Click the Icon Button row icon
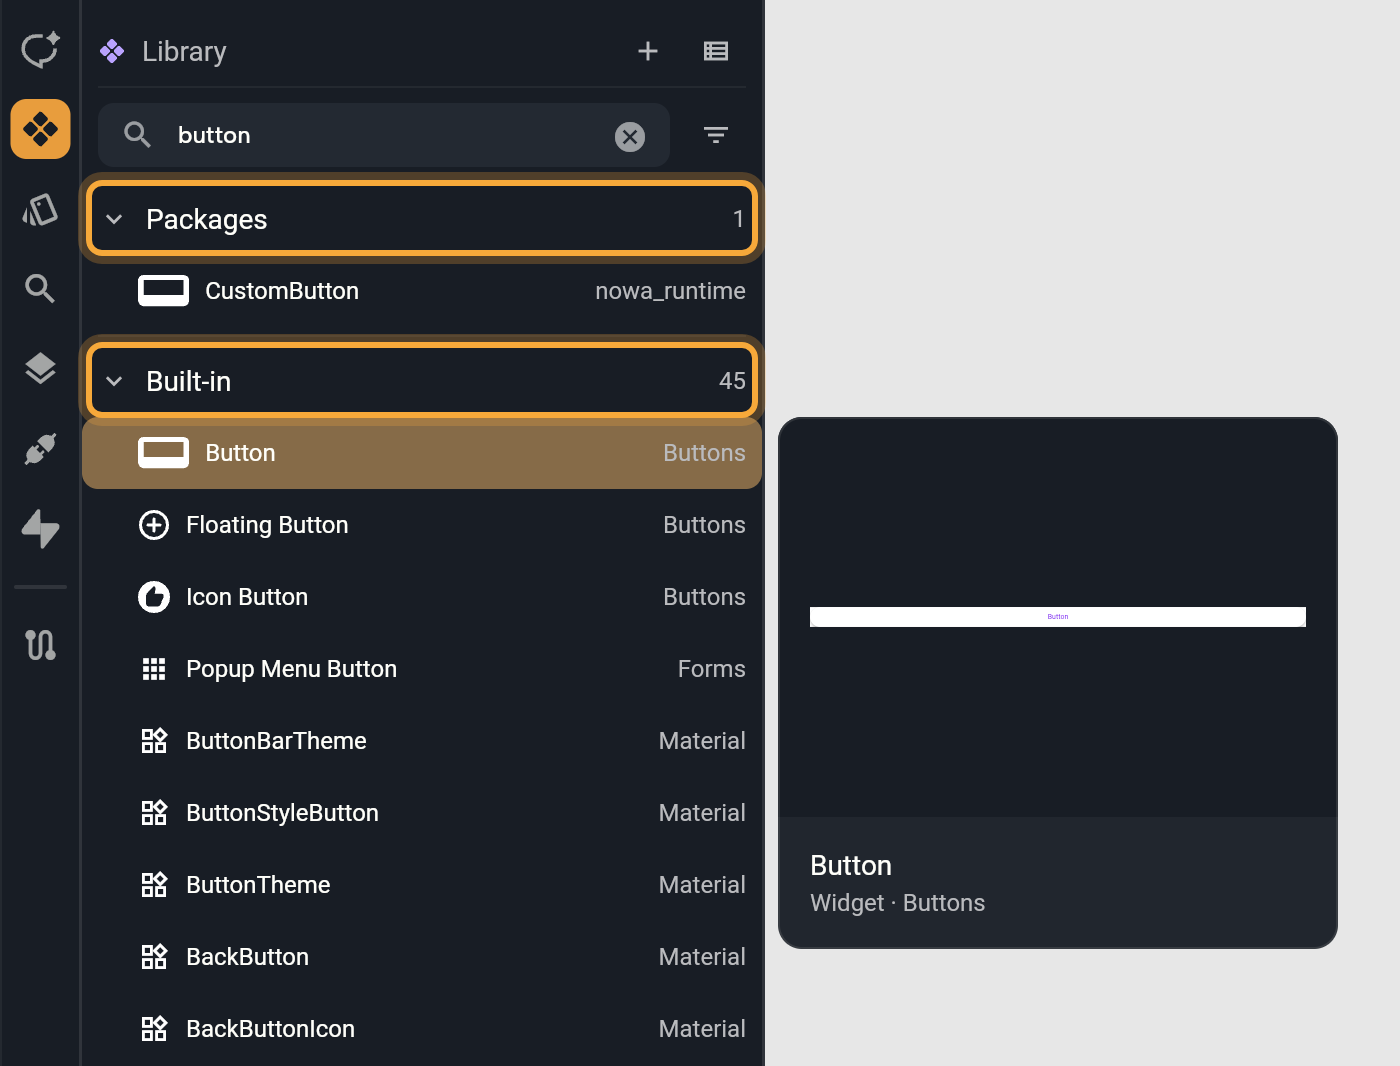The image size is (1400, 1066). click(x=154, y=597)
